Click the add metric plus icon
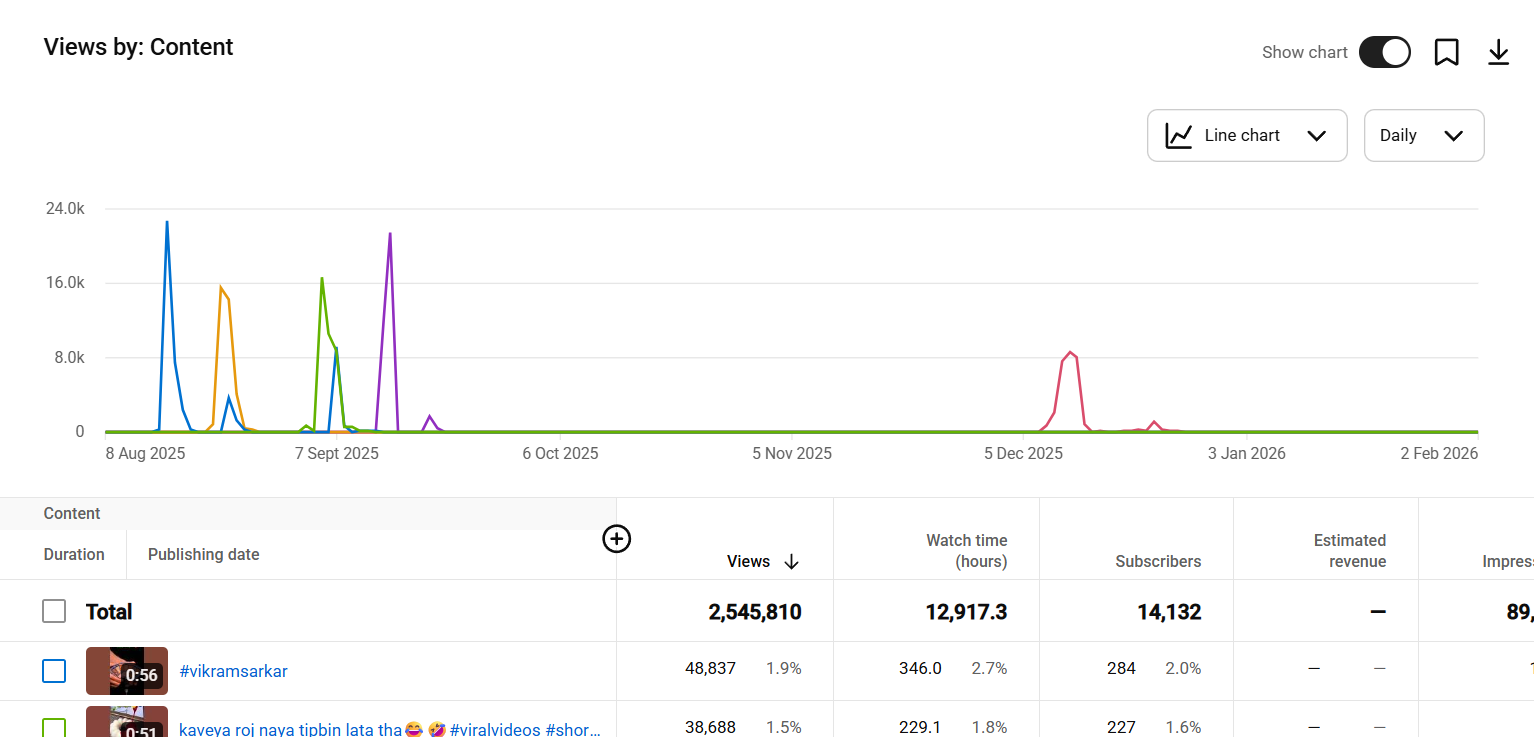 coord(617,539)
